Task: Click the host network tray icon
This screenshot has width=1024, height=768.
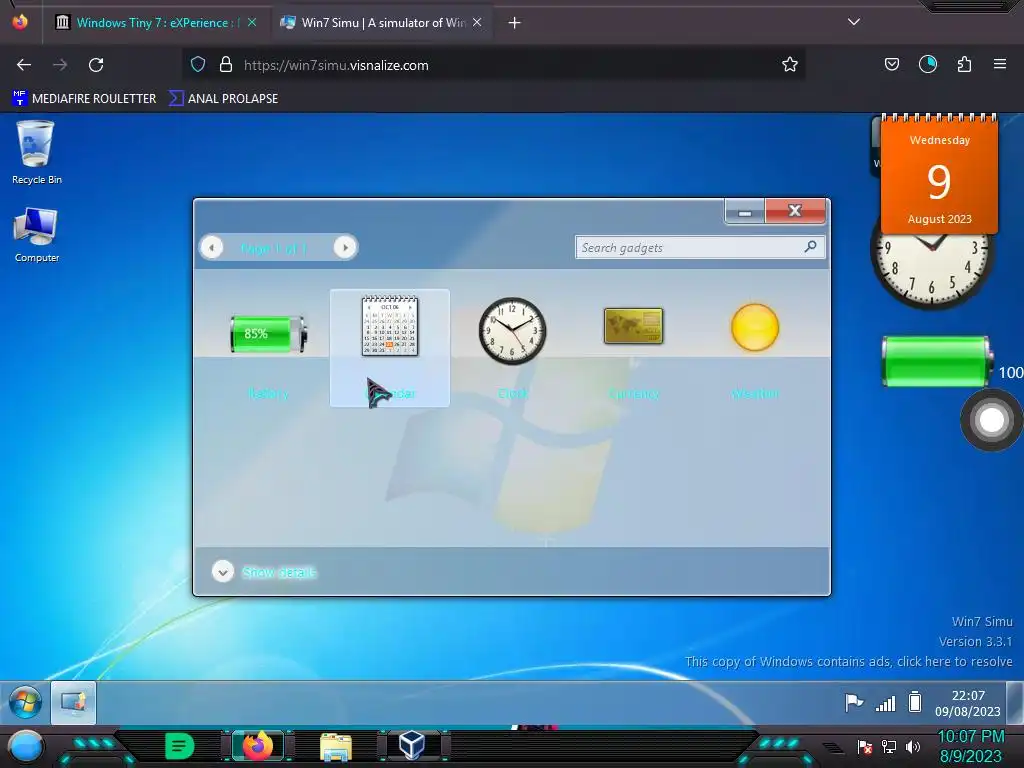Action: (x=889, y=746)
